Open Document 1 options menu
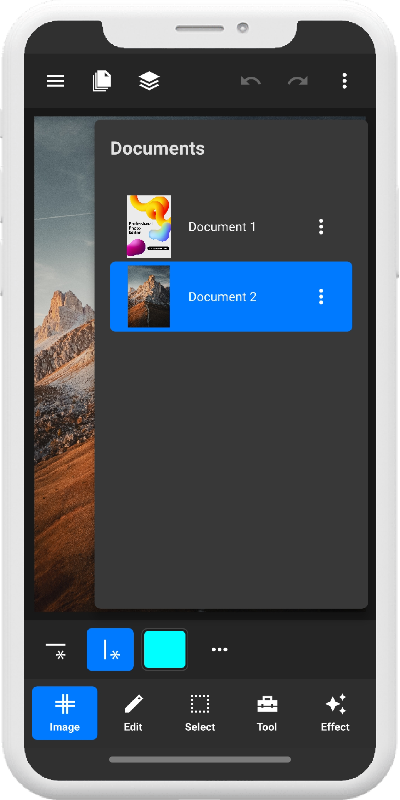Viewport: 400px width, 800px height. point(321,227)
